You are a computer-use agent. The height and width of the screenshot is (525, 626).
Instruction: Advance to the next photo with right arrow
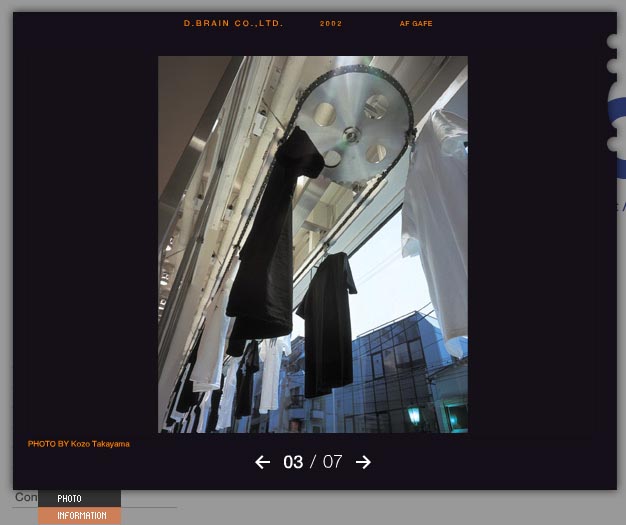click(364, 462)
